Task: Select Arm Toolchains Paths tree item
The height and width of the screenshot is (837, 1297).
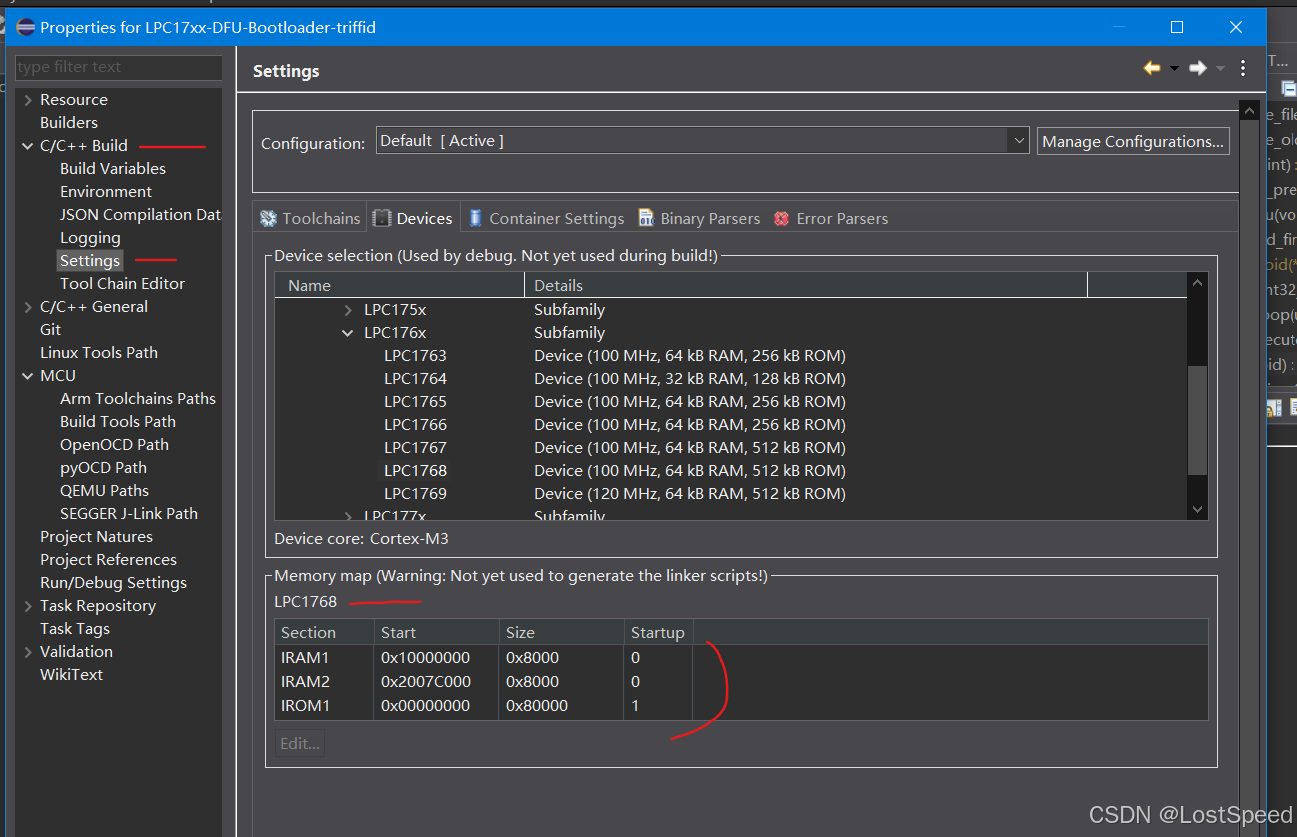Action: (x=138, y=399)
